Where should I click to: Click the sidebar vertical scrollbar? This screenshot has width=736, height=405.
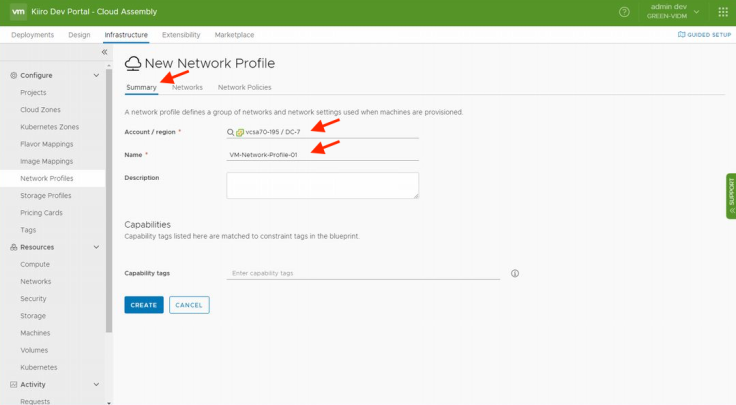[109, 201]
